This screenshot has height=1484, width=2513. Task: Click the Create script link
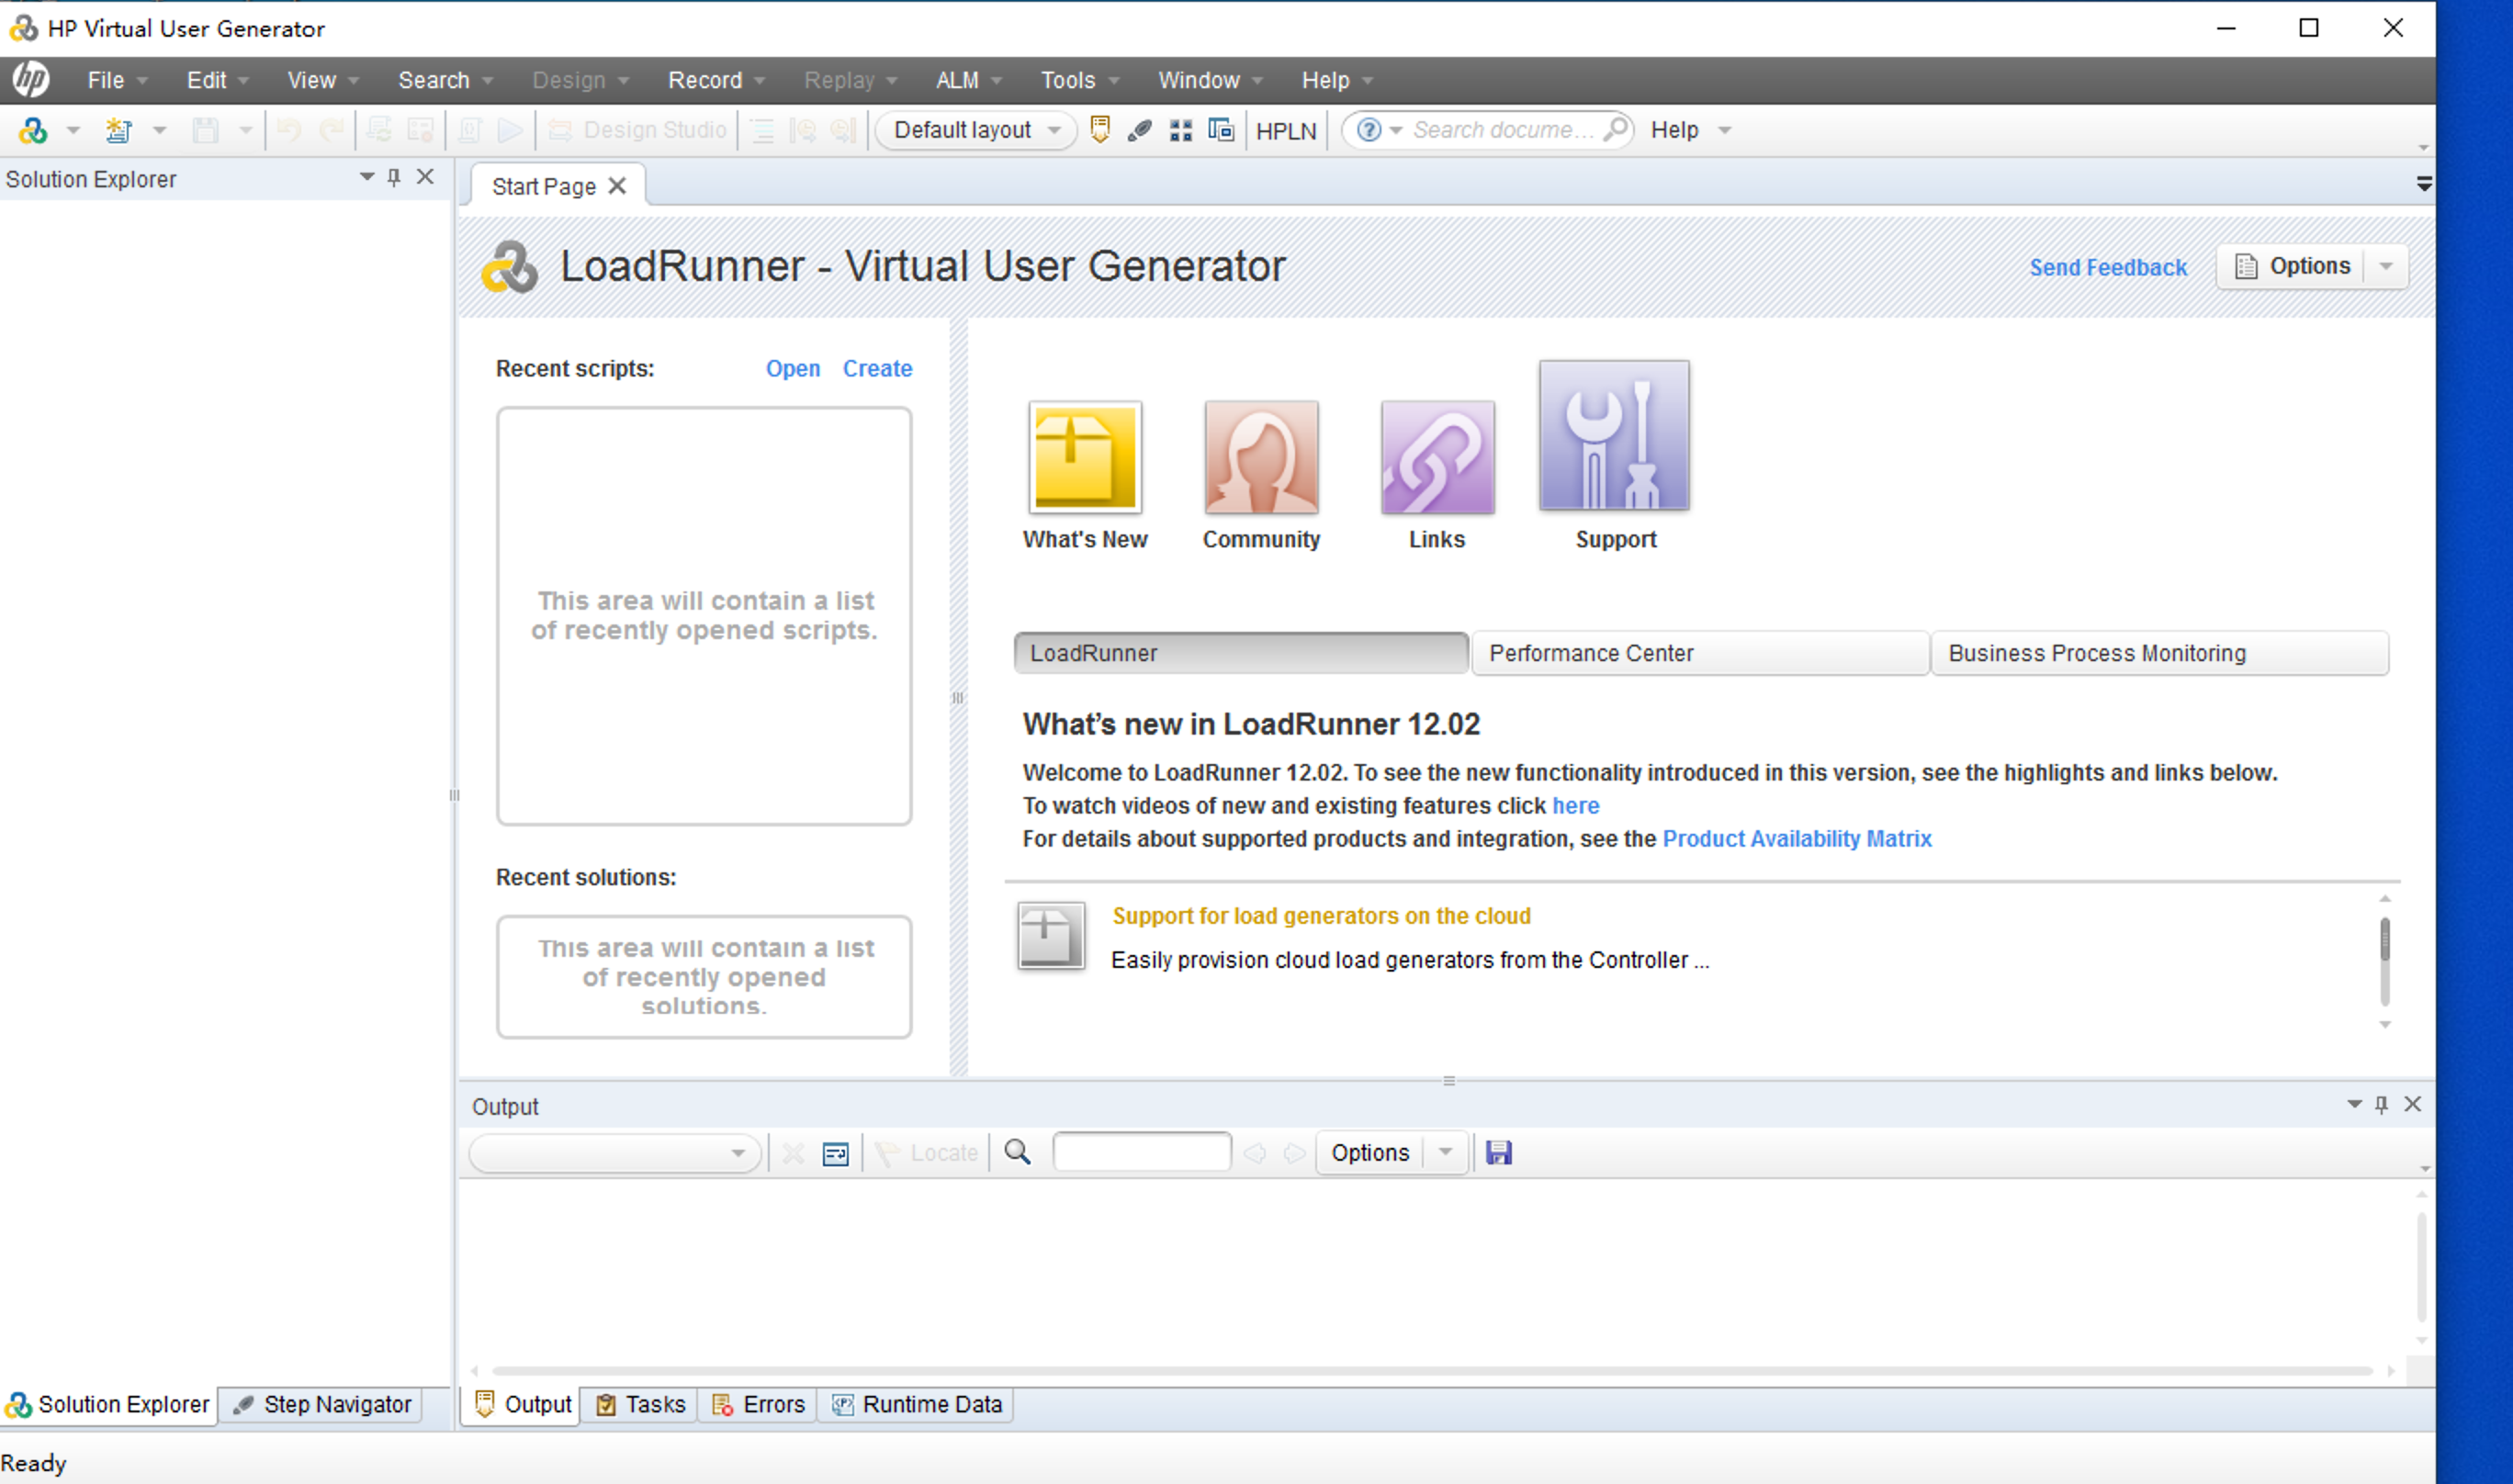point(877,368)
